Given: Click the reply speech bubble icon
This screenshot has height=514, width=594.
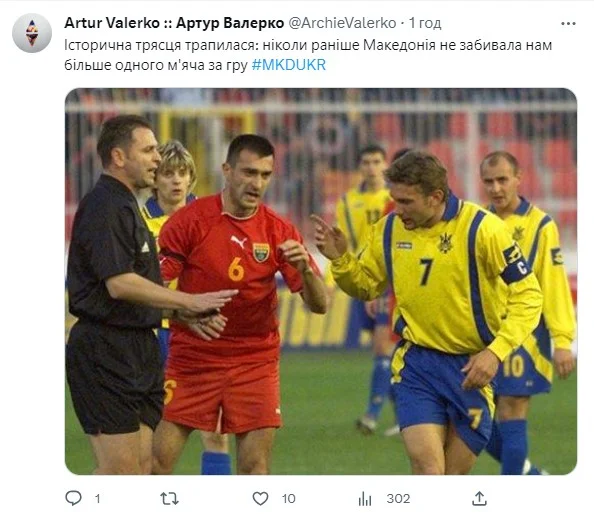Looking at the screenshot, I should [x=73, y=498].
